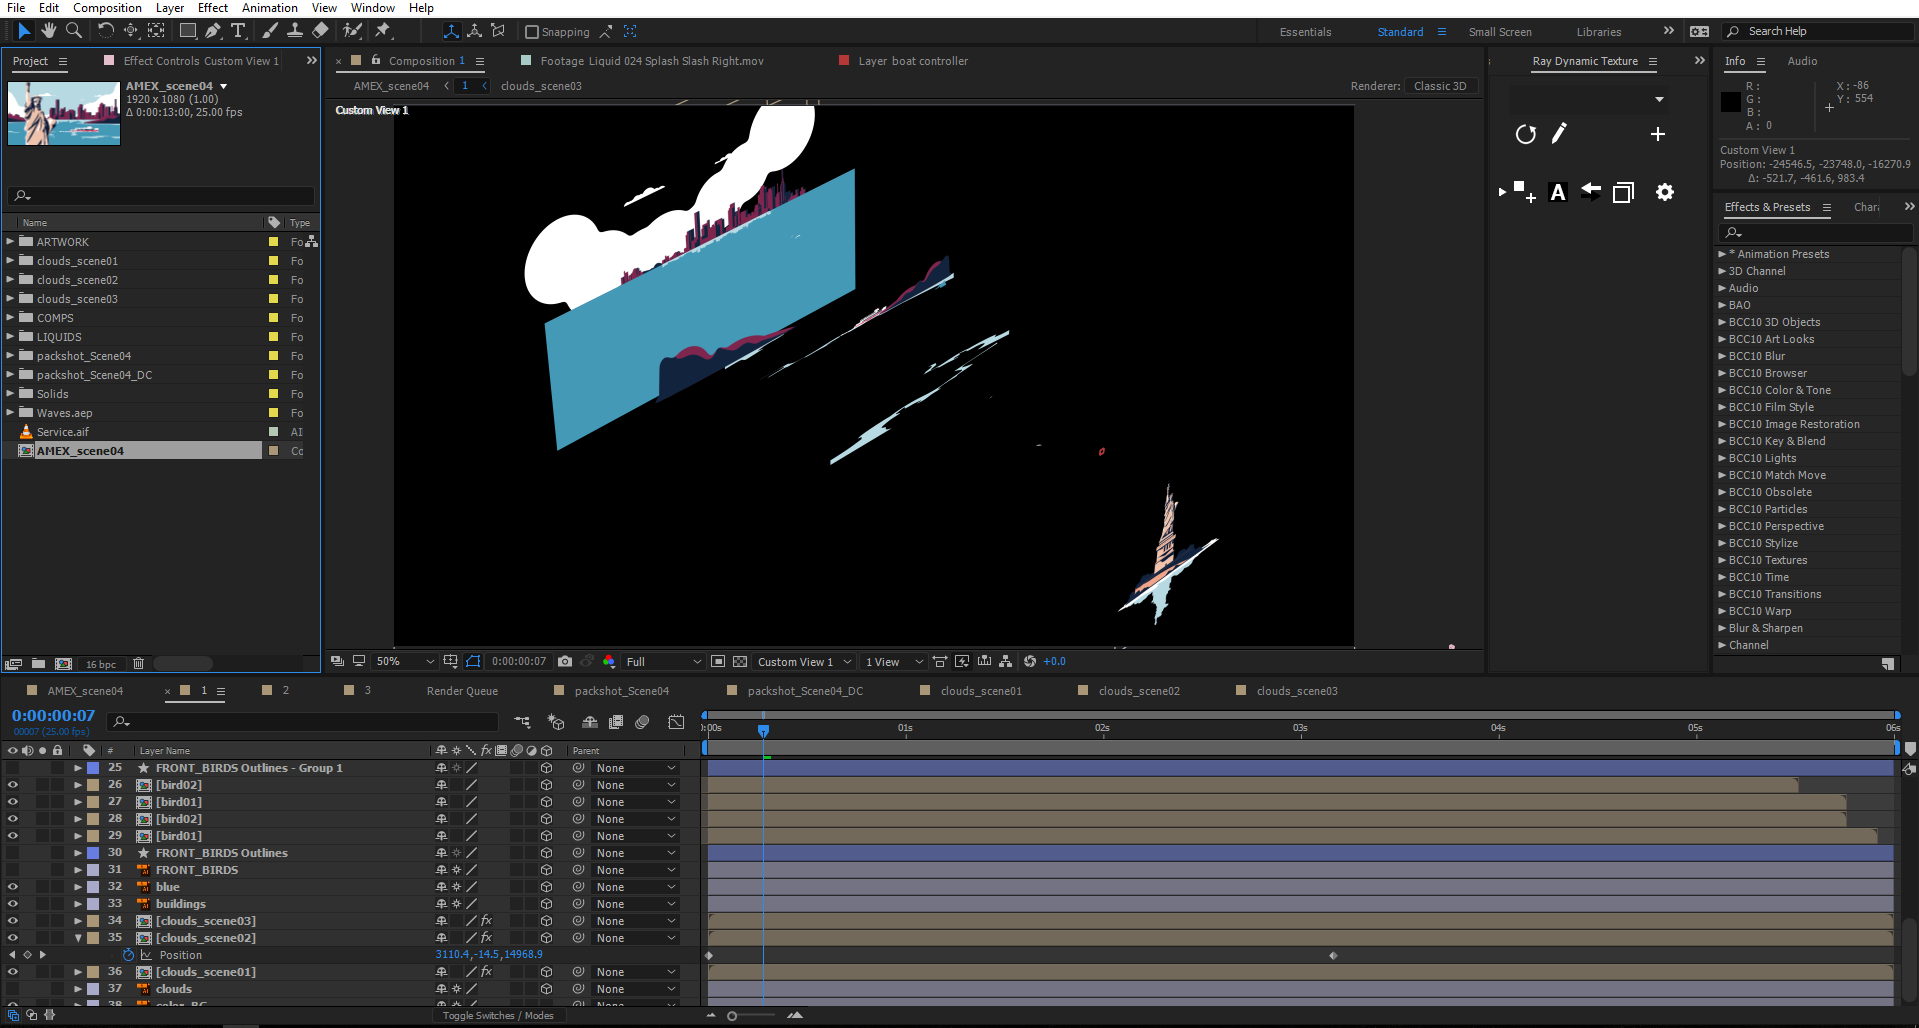Select the Pen tool
Screen dimensions: 1919x1028
click(213, 31)
